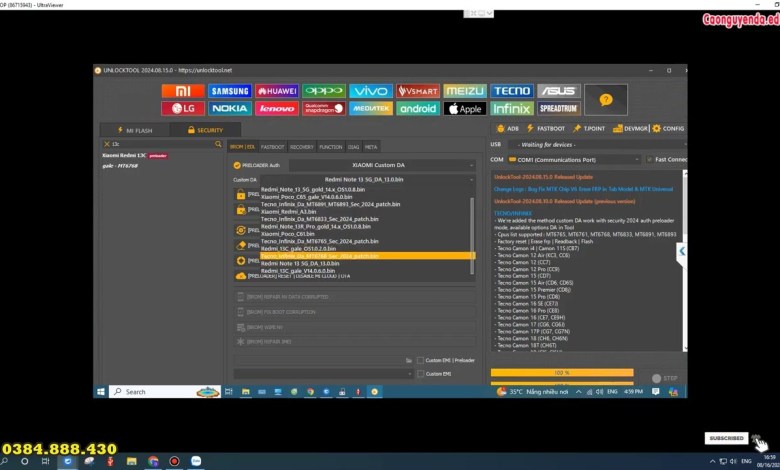Screen dimensions: 780x470
Task: Toggle the PRELOADER Auth option
Action: [x=237, y=165]
